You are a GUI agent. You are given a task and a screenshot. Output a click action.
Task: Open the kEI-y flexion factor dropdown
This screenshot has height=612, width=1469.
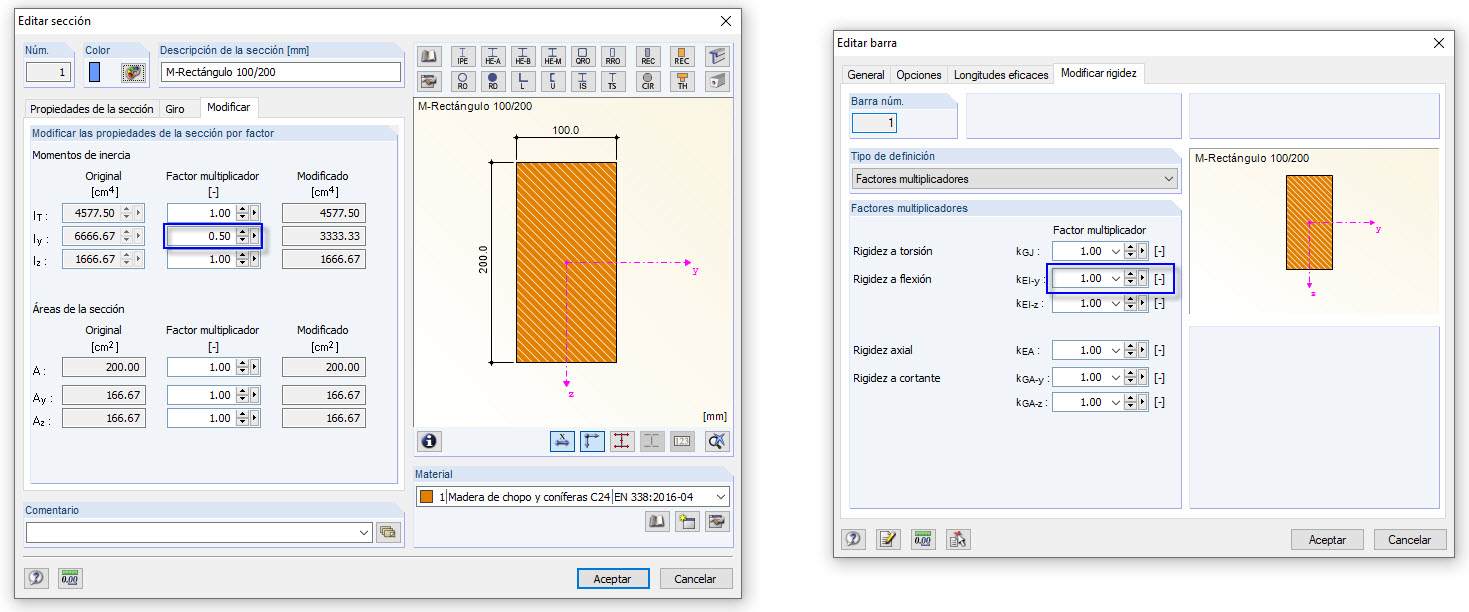(x=1116, y=279)
